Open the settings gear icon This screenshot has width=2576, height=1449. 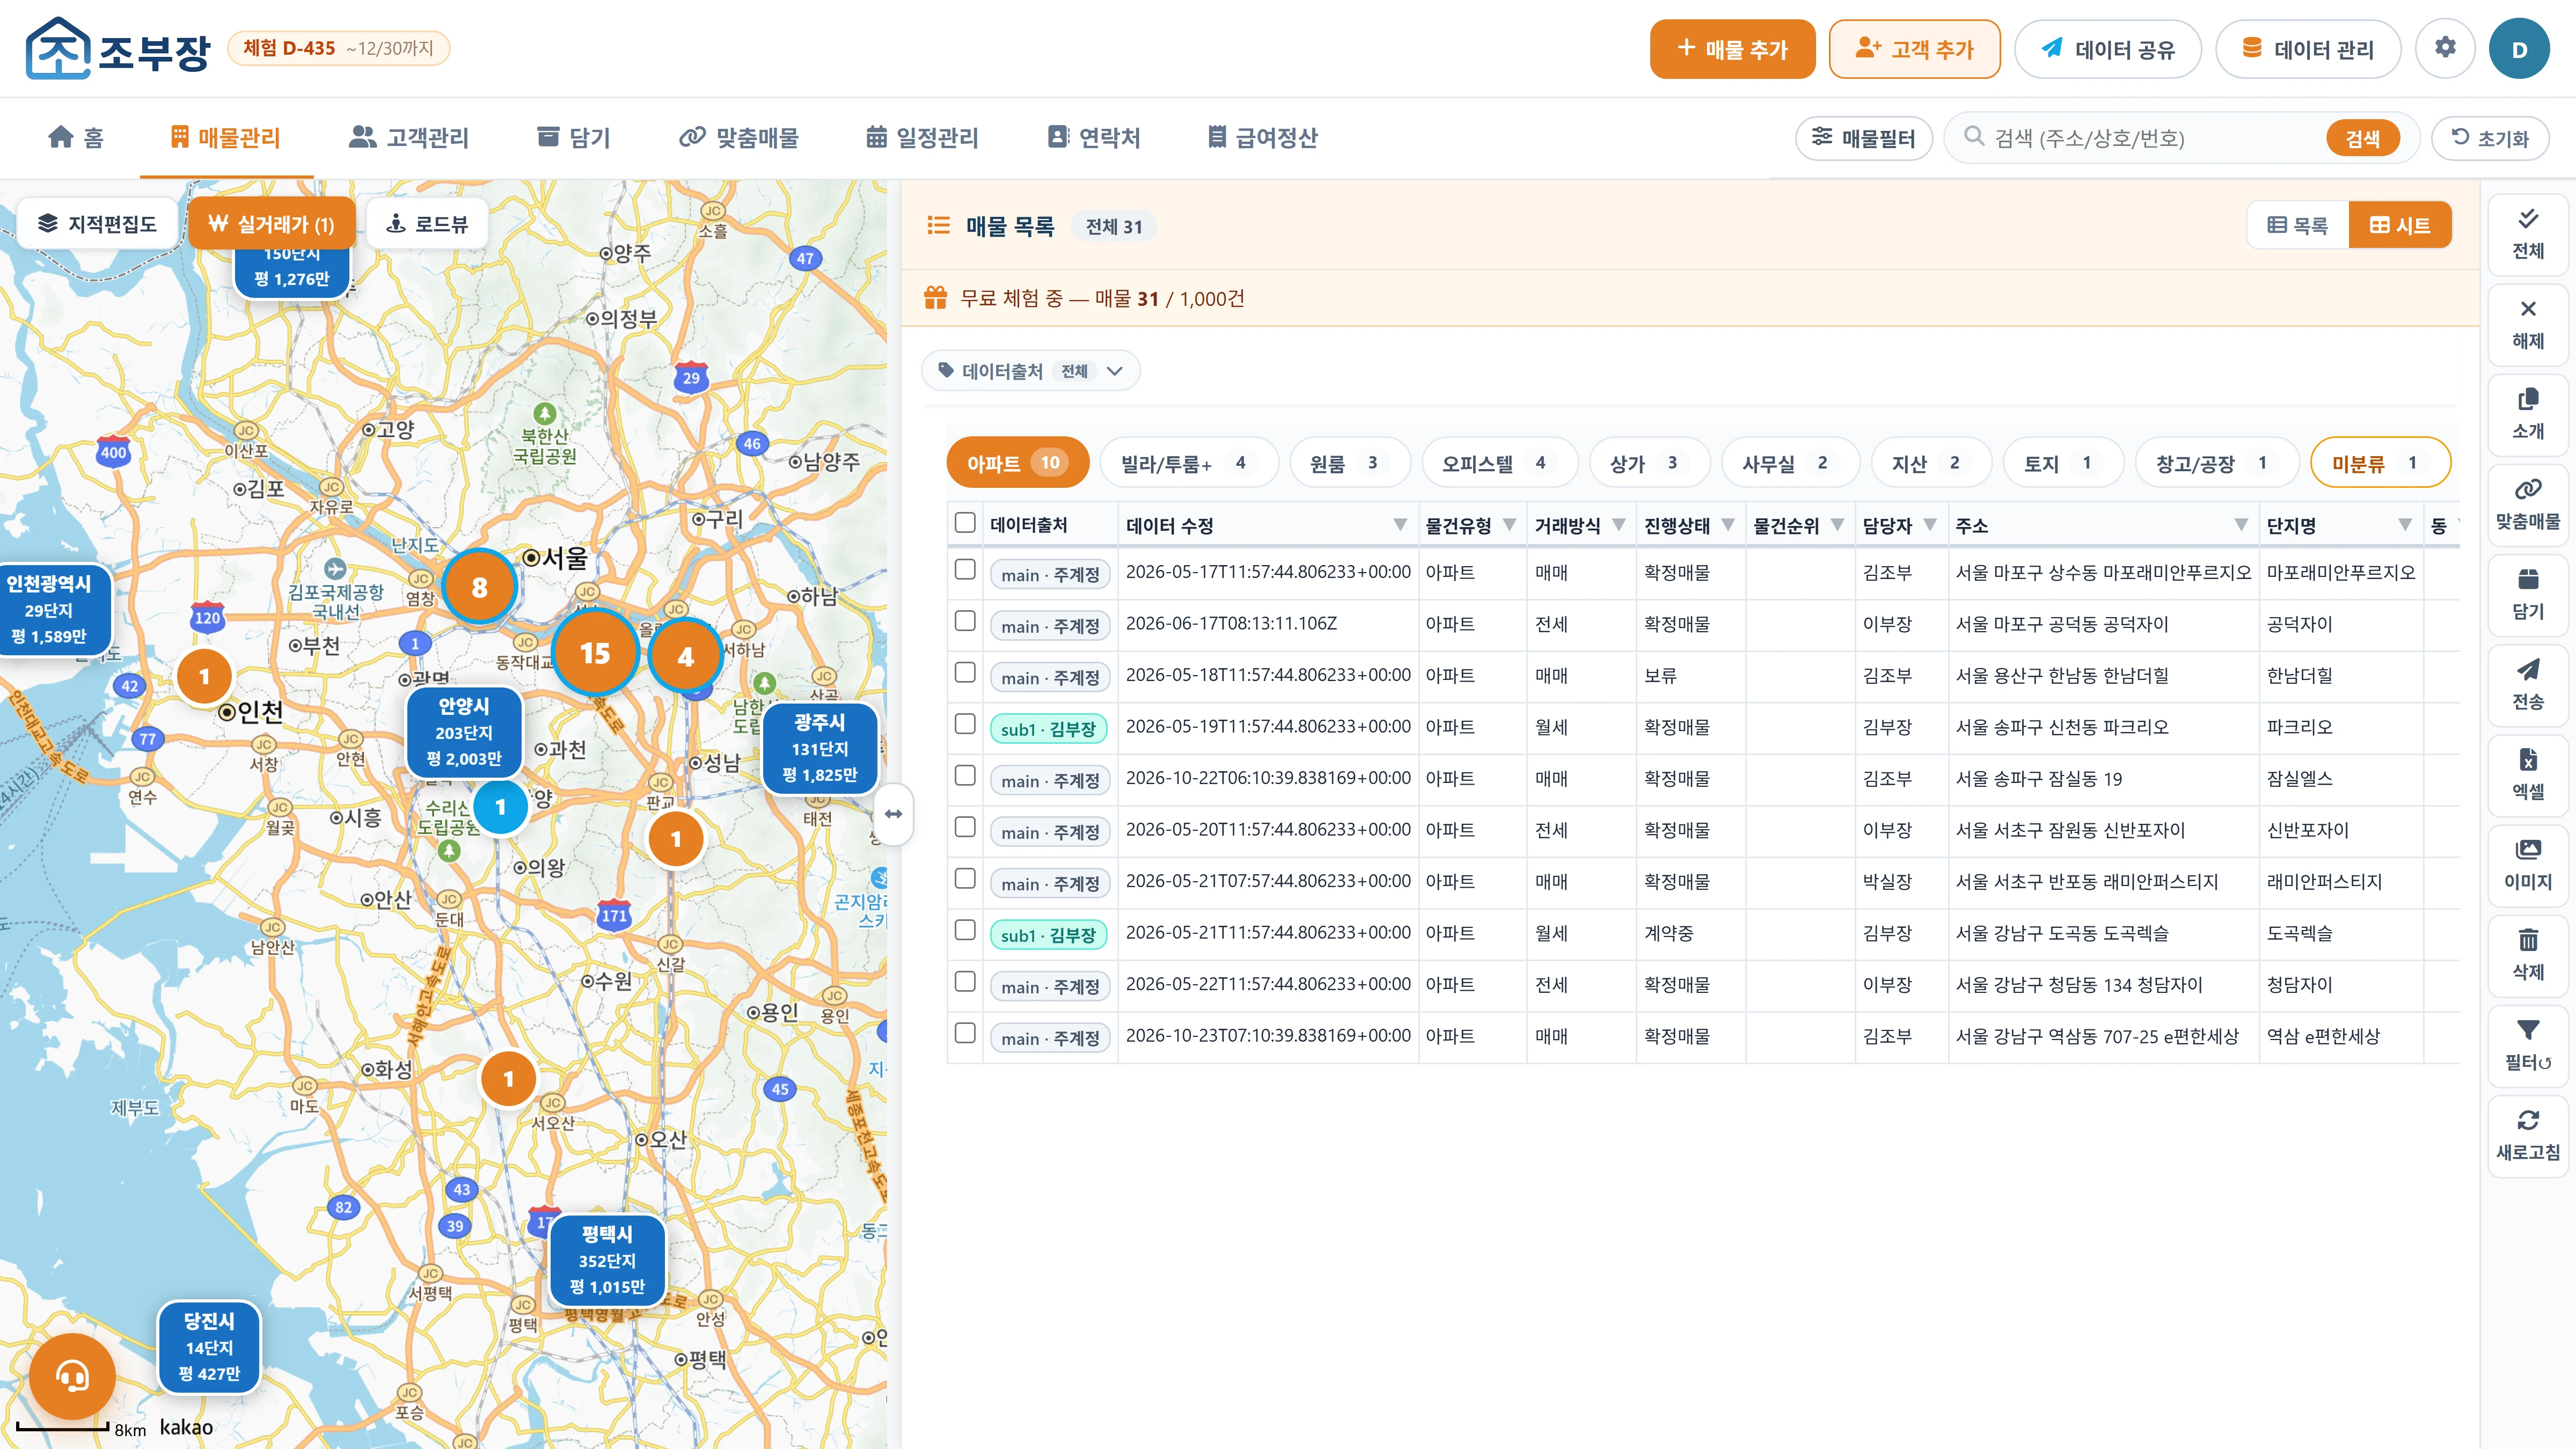(x=2444, y=48)
